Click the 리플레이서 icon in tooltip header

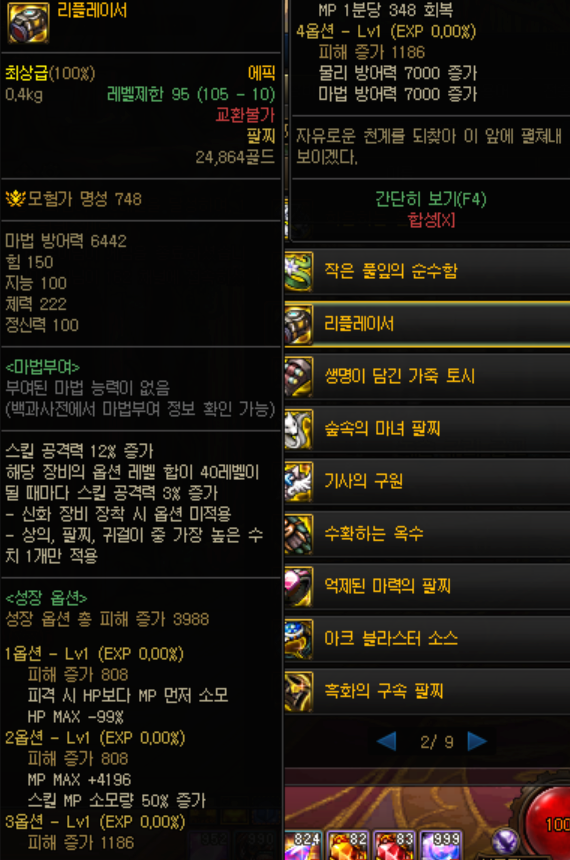[x=28, y=22]
